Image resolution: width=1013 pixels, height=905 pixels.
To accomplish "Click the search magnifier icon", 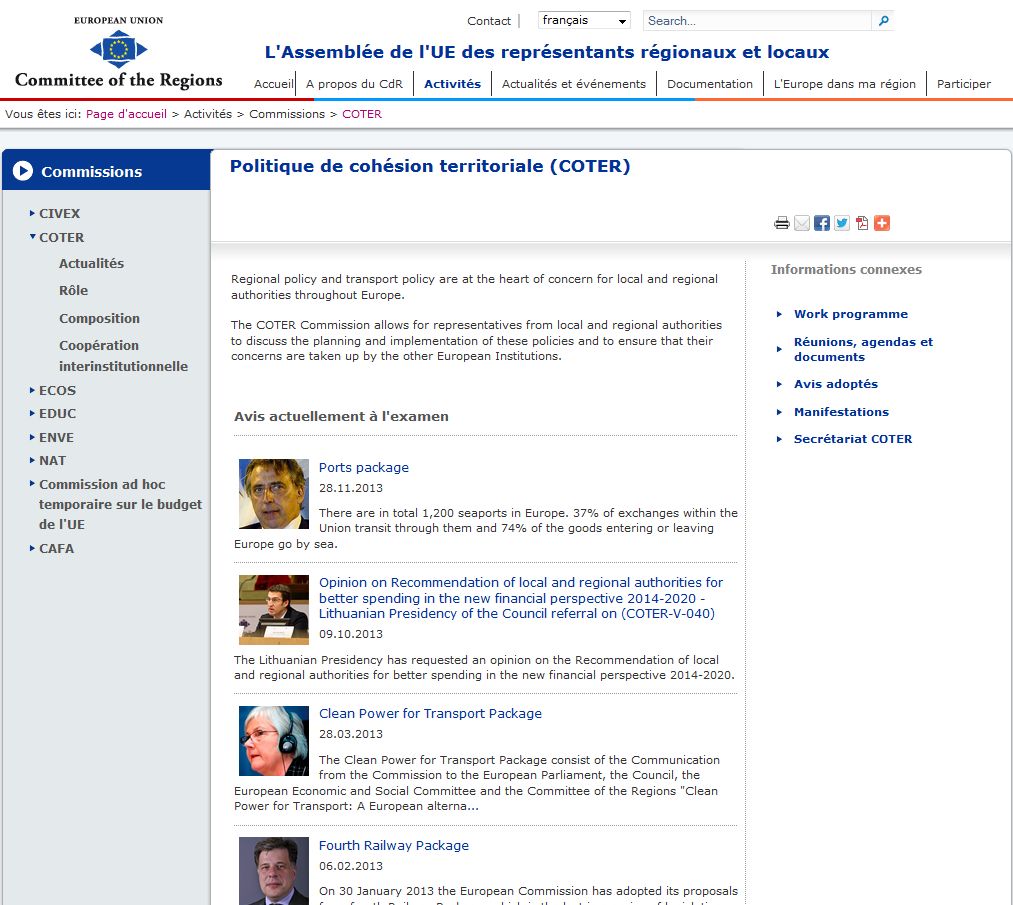I will (883, 21).
